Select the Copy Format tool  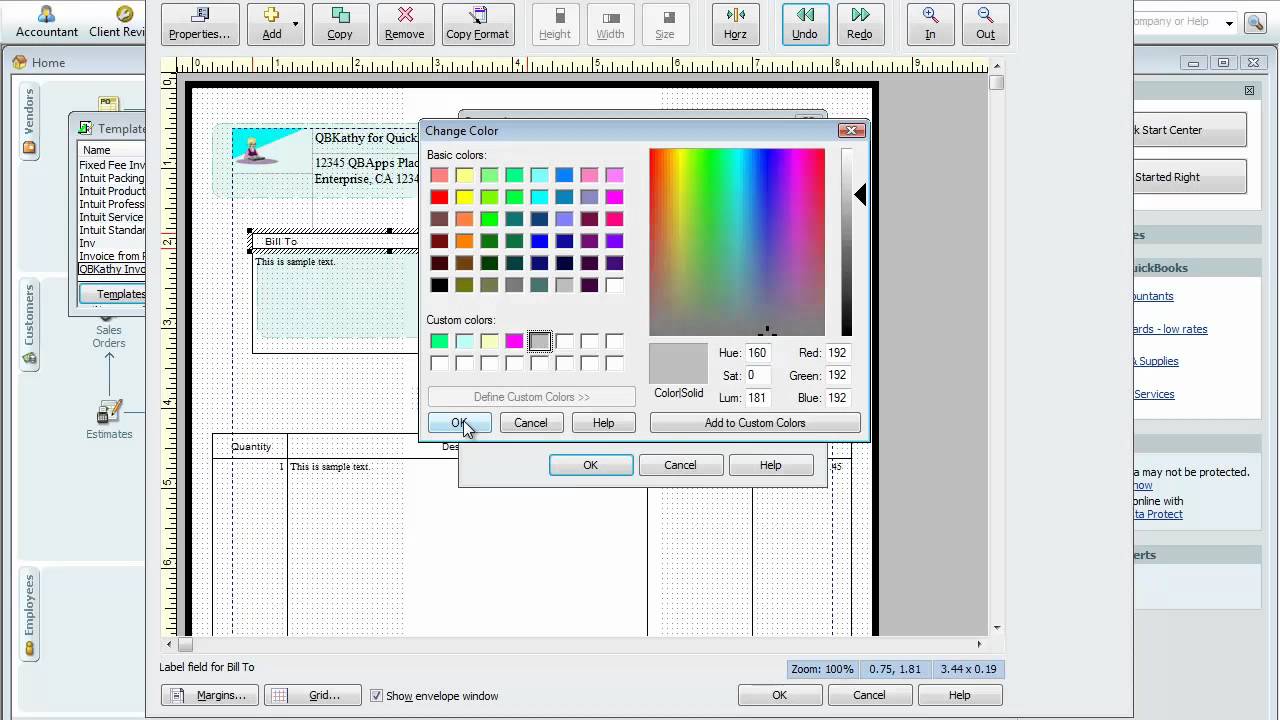(x=477, y=24)
